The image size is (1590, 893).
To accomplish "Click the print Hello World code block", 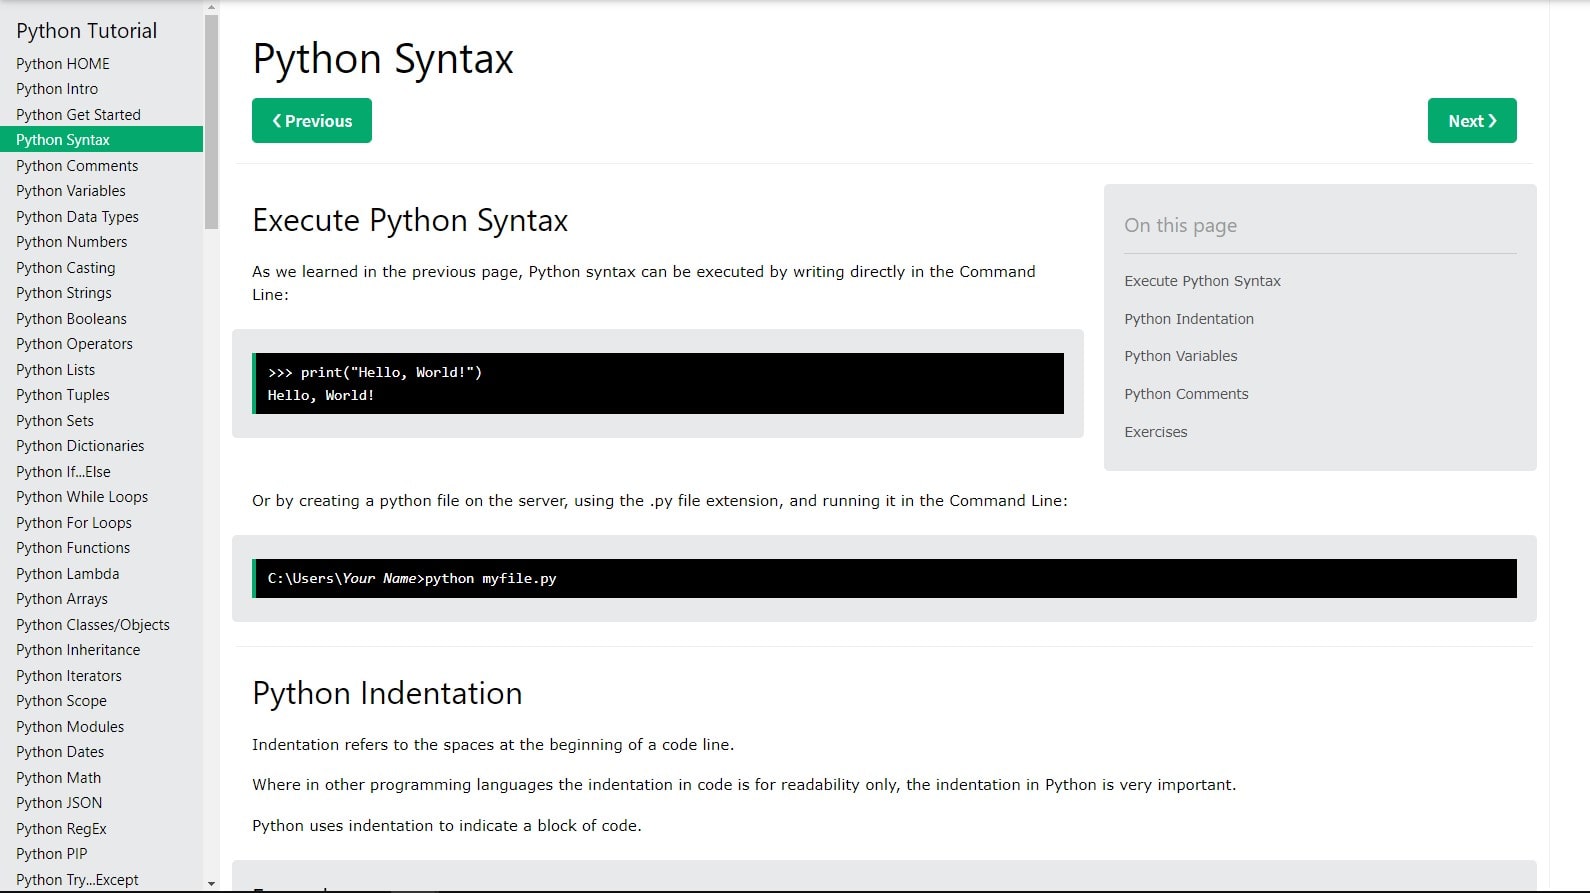I will pyautogui.click(x=658, y=384).
